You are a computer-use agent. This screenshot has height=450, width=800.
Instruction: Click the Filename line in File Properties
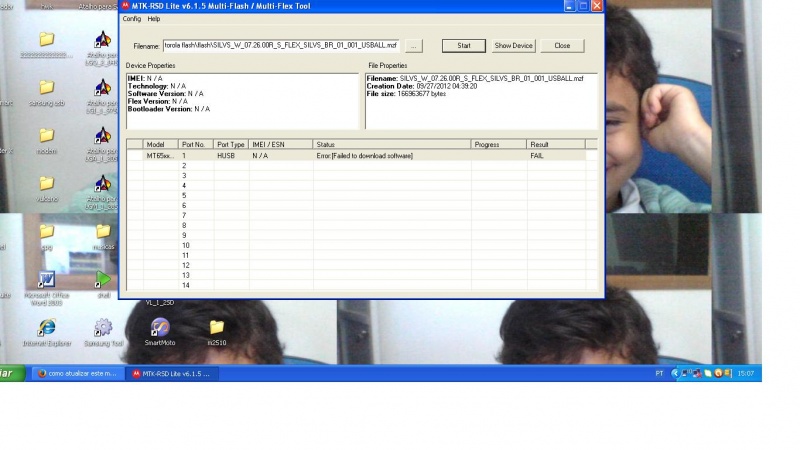475,79
